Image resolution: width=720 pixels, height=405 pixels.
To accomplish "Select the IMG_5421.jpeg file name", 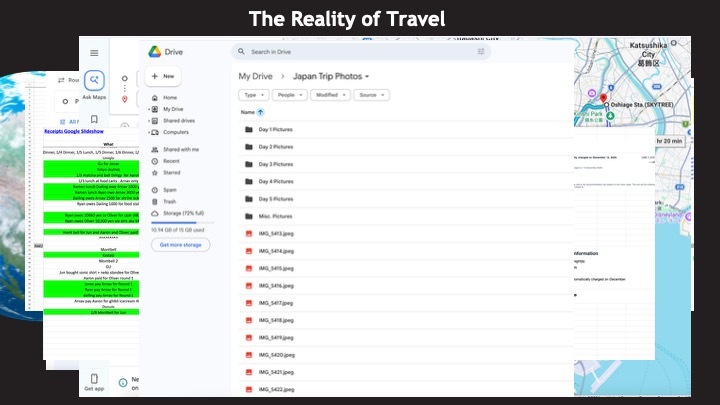I will click(x=276, y=372).
